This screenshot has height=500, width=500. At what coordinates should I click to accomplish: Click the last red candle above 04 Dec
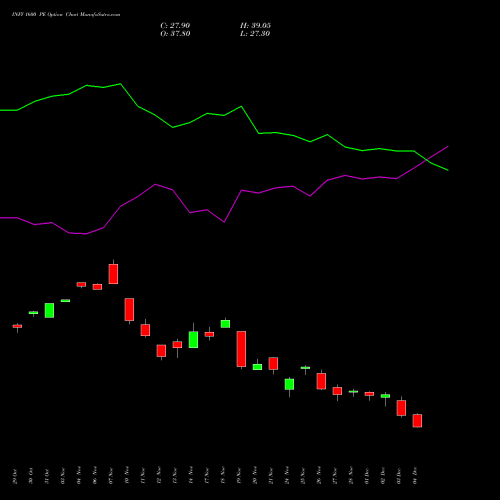[417, 420]
